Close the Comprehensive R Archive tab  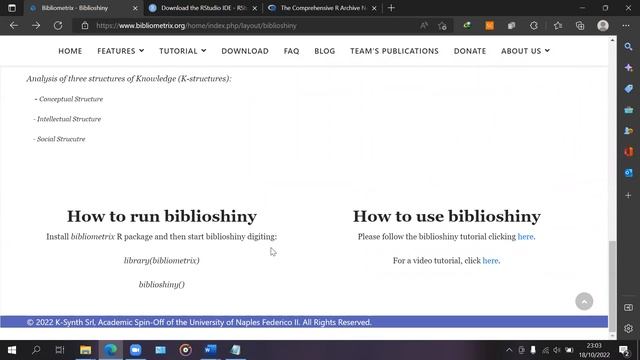(374, 8)
